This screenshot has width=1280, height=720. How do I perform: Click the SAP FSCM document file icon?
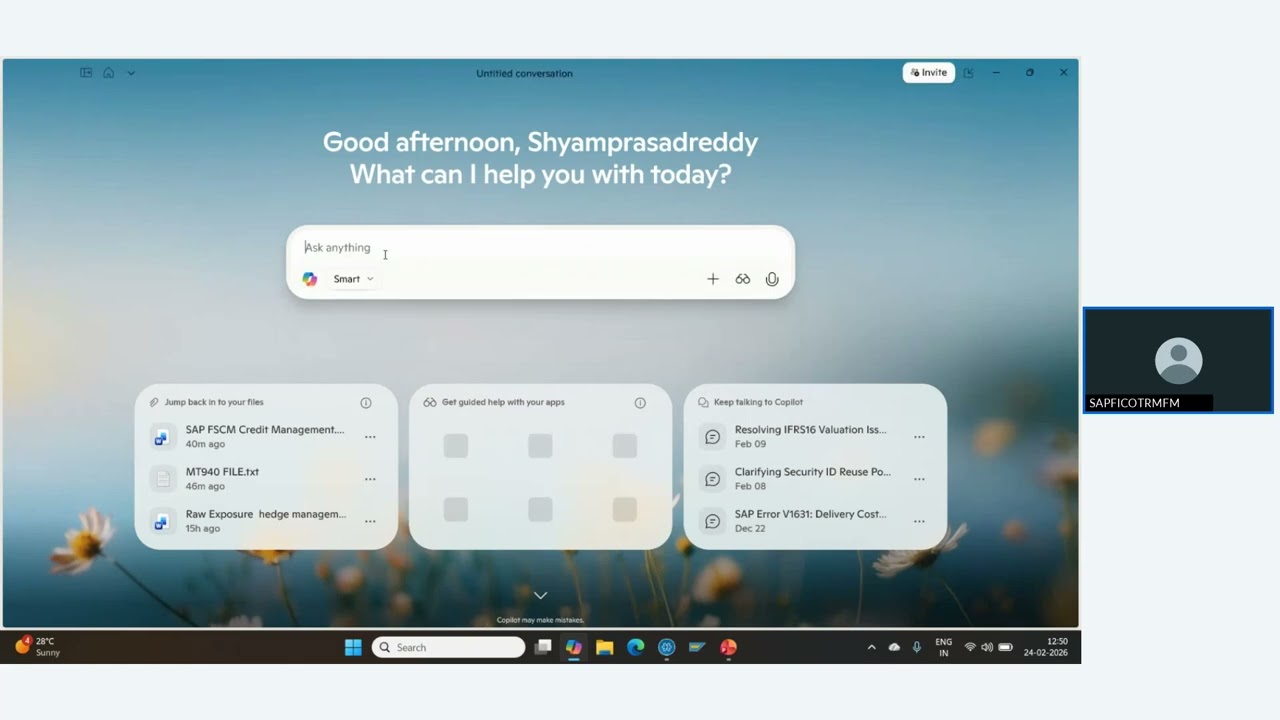[x=161, y=437]
